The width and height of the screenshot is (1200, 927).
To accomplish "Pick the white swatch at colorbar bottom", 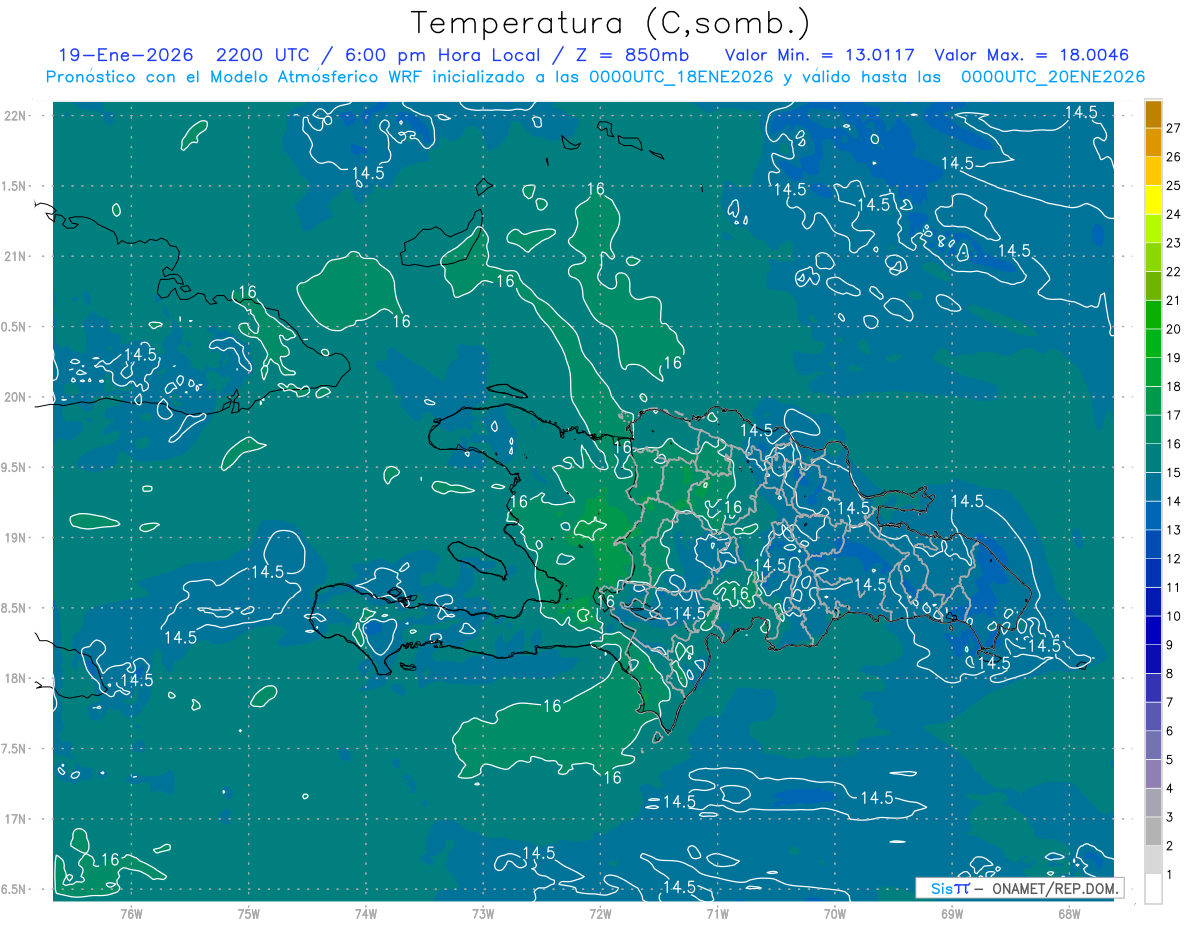I will [x=1154, y=888].
